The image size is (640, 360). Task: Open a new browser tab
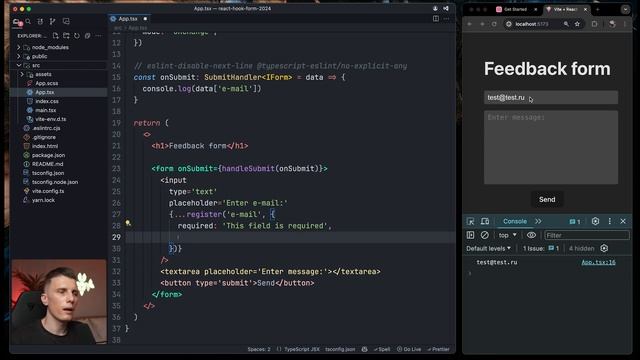pos(598,9)
